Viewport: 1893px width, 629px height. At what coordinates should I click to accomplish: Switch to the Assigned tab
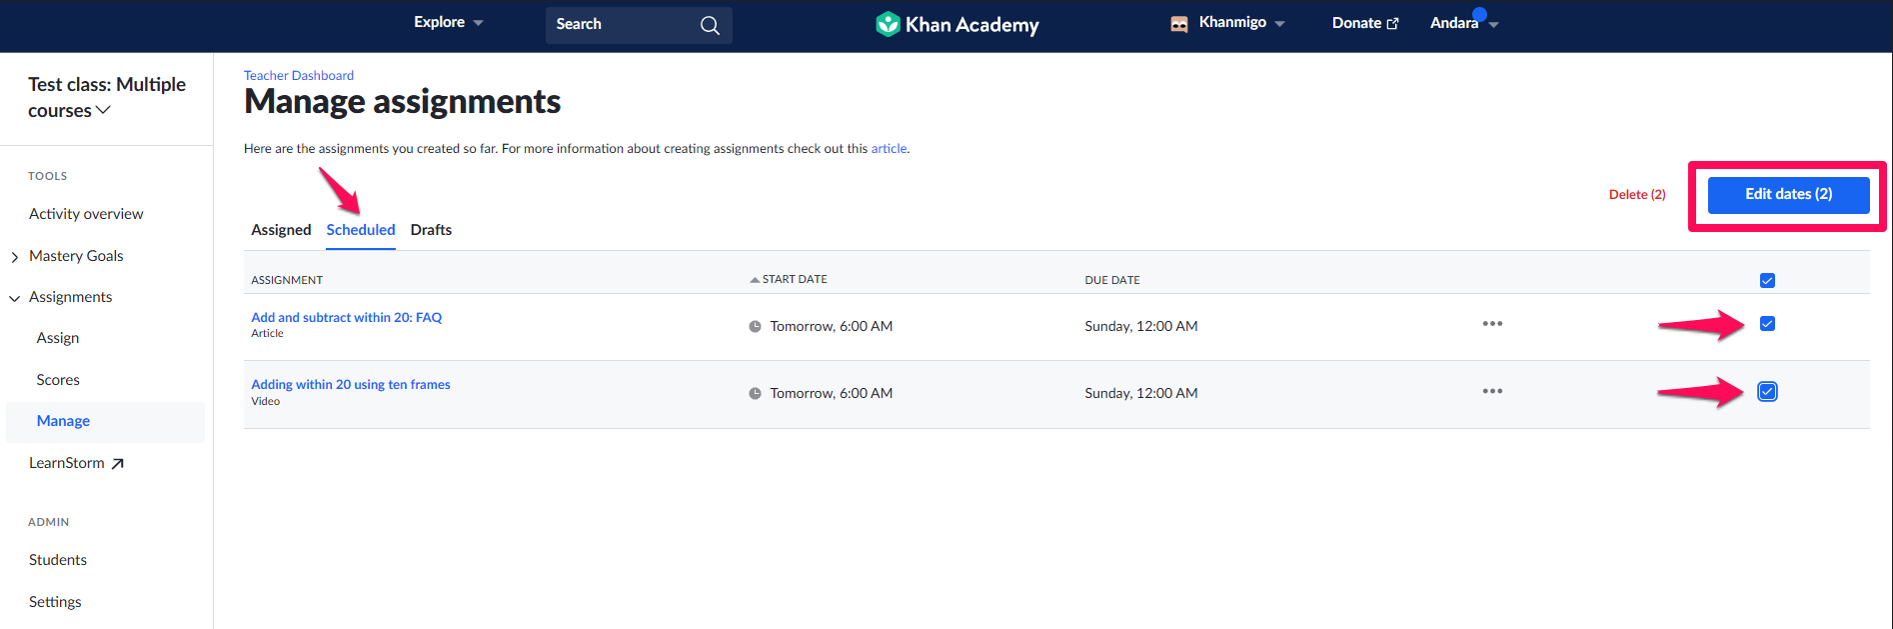coord(281,230)
